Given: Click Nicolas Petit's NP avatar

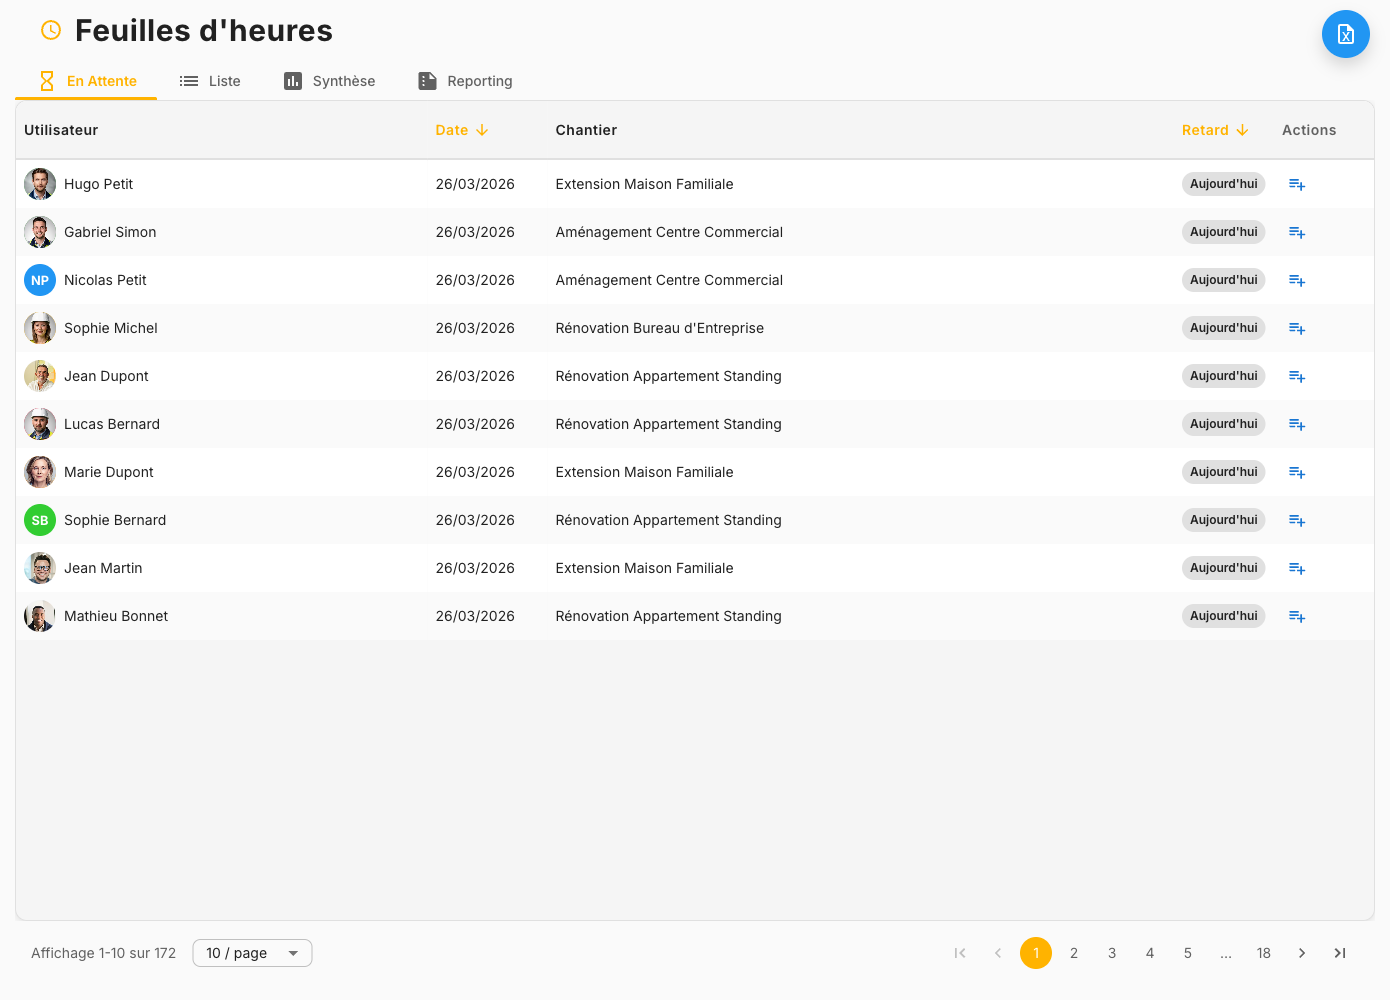Looking at the screenshot, I should click(x=40, y=280).
